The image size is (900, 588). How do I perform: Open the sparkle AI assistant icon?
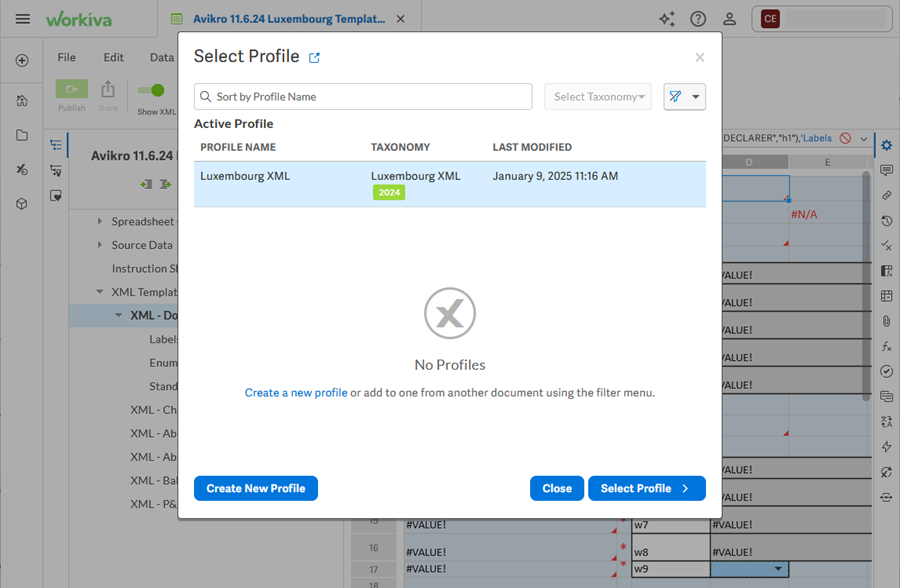(x=667, y=19)
